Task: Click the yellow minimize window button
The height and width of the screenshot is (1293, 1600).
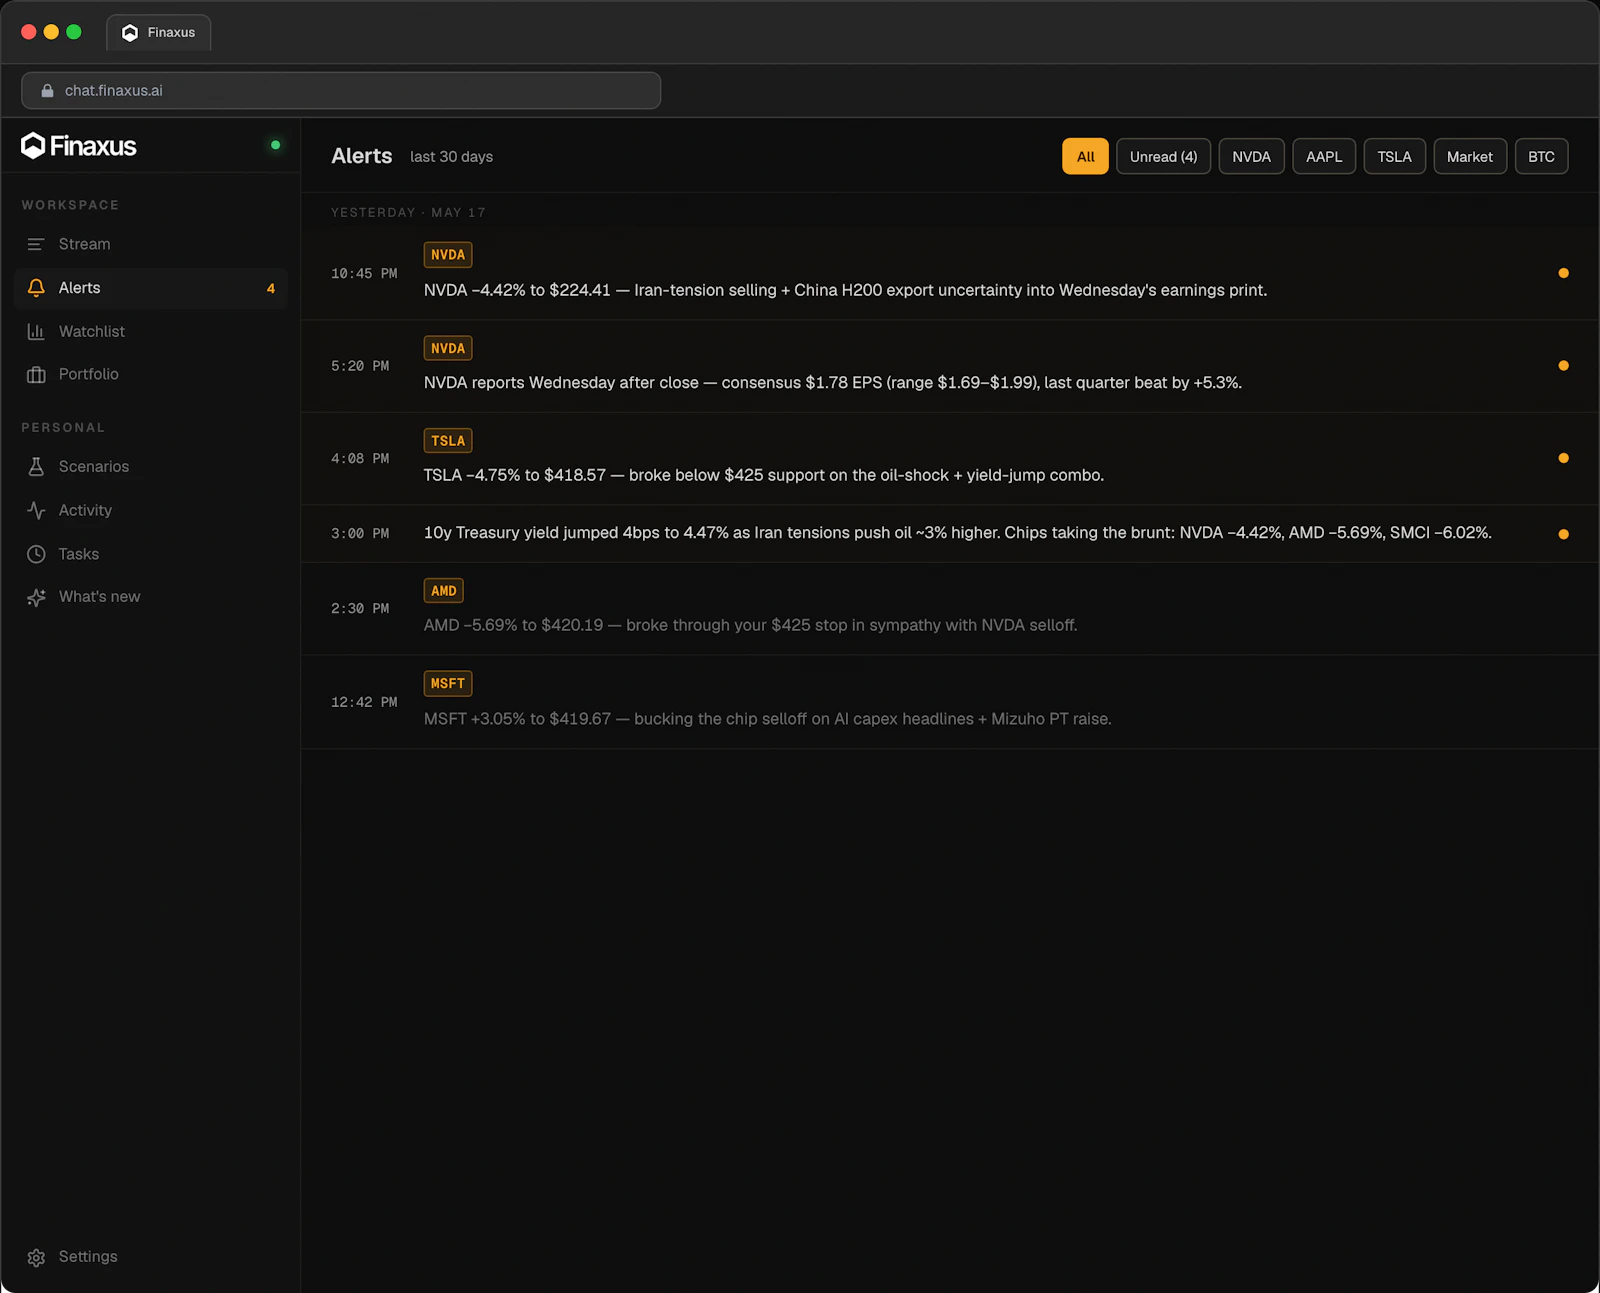Action: [51, 32]
